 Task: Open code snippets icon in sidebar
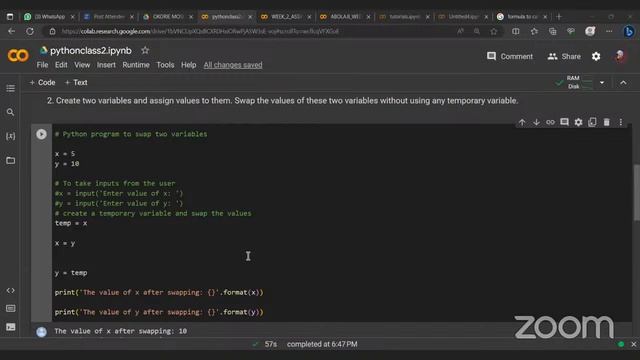pyautogui.click(x=11, y=291)
